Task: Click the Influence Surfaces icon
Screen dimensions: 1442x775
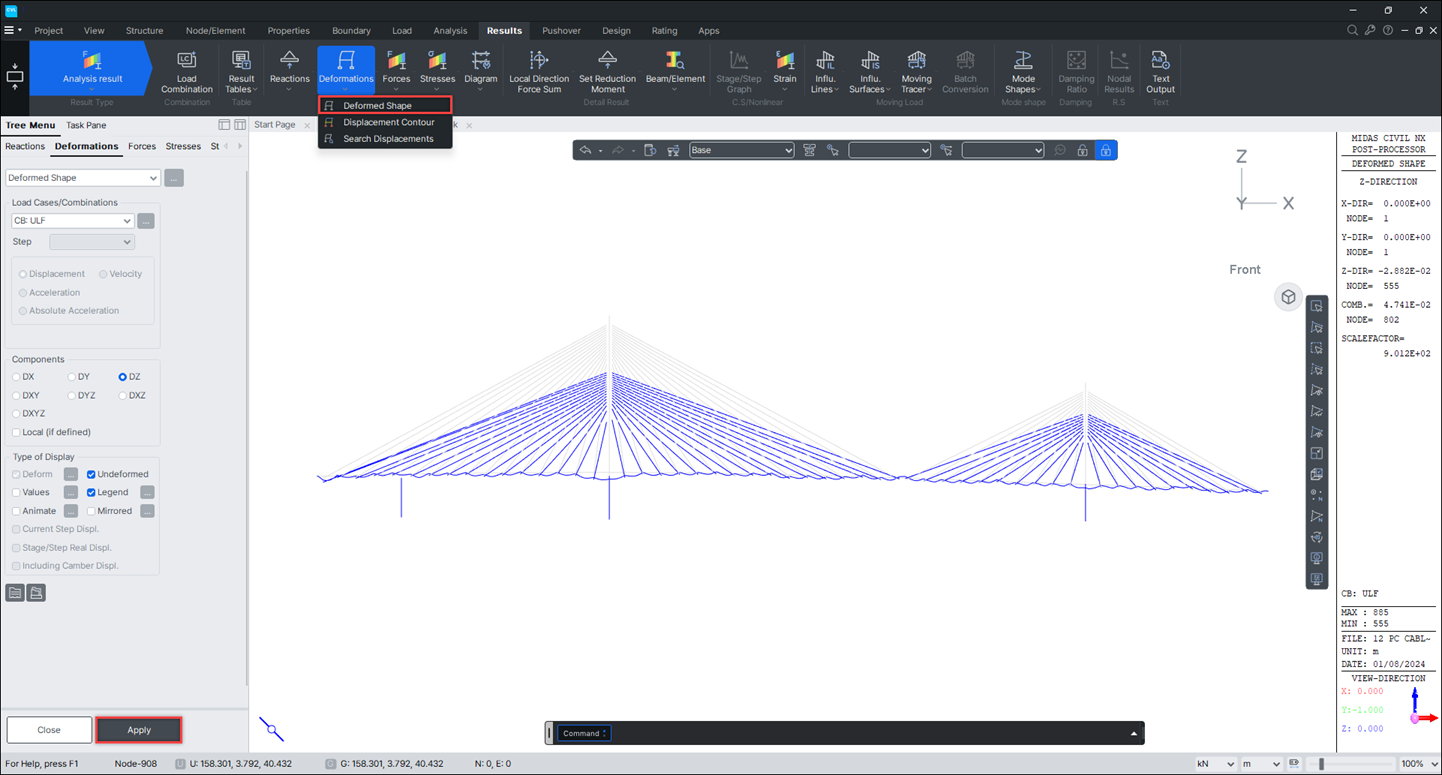Action: [870, 71]
